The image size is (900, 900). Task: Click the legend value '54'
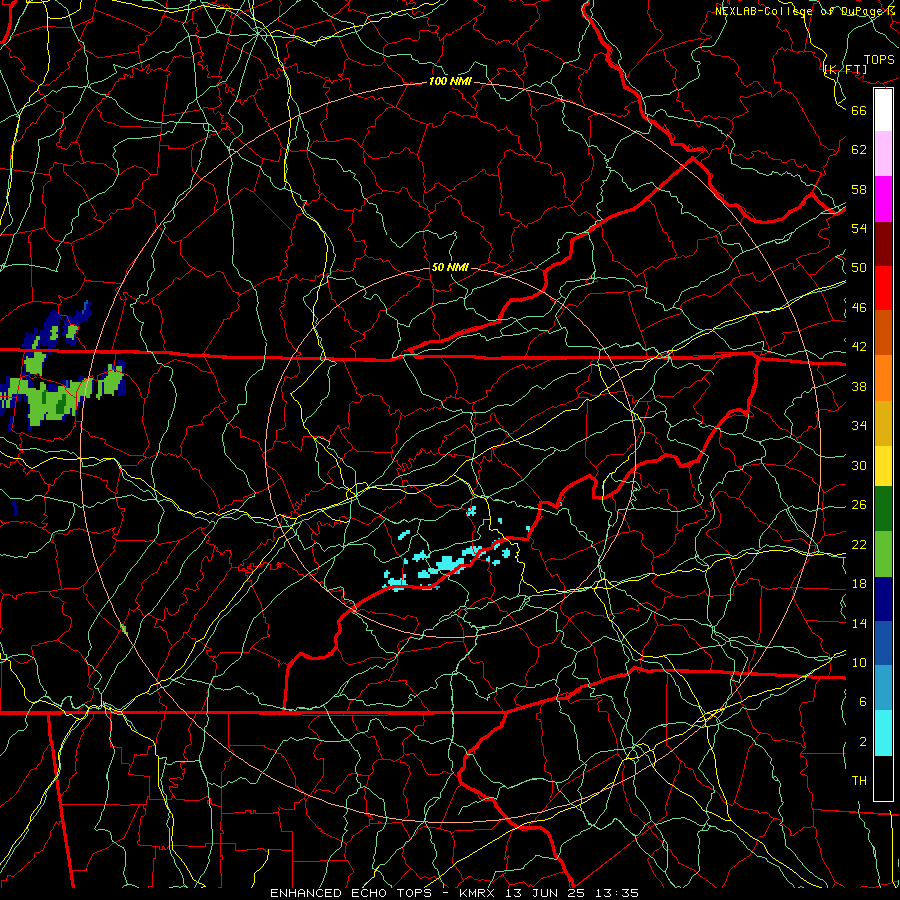[859, 228]
